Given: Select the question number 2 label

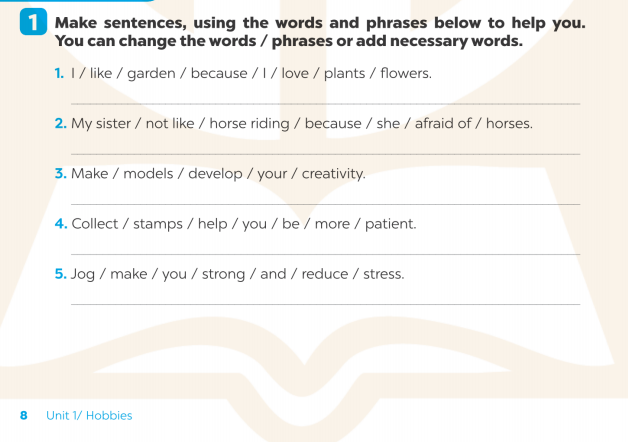Looking at the screenshot, I should [60, 123].
